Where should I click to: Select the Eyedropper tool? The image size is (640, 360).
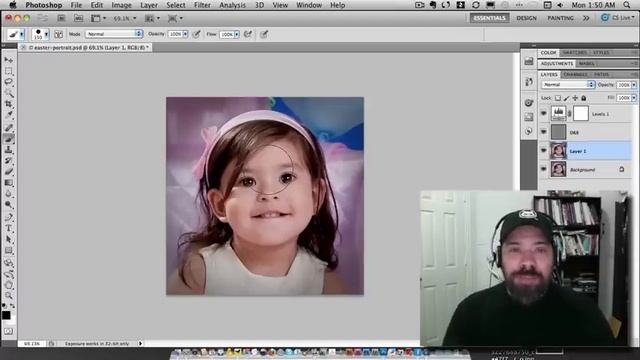point(9,115)
